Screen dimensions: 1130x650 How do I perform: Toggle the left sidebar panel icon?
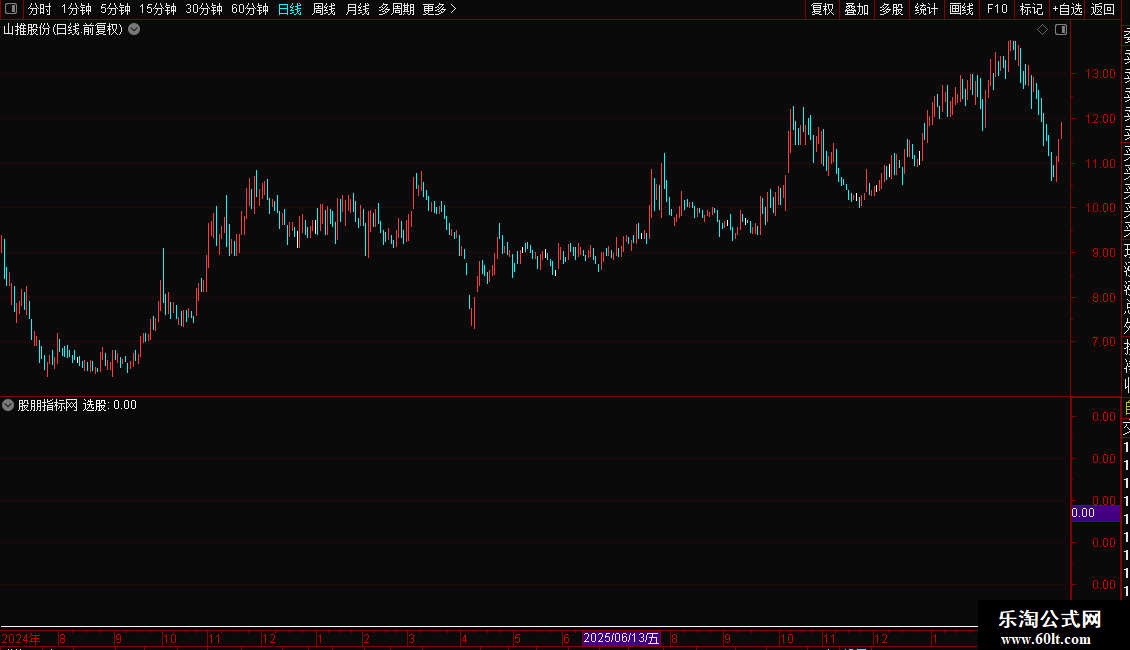click(11, 9)
